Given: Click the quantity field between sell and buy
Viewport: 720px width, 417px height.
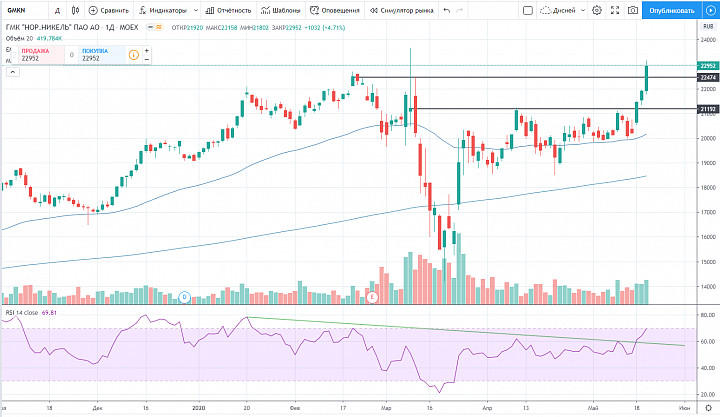Looking at the screenshot, I should 72,55.
